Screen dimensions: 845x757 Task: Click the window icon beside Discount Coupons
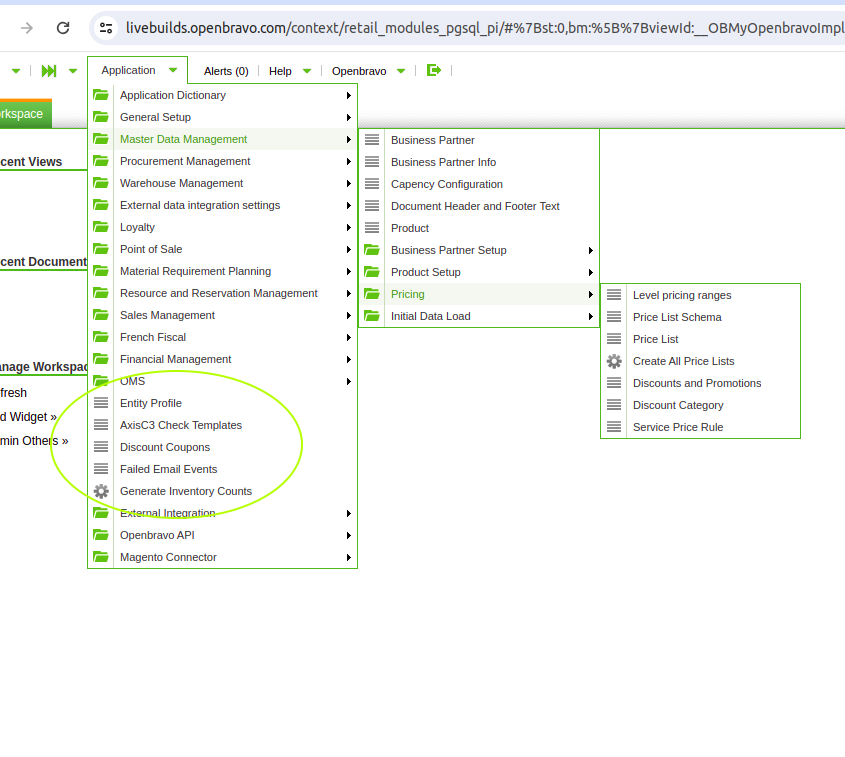(101, 447)
